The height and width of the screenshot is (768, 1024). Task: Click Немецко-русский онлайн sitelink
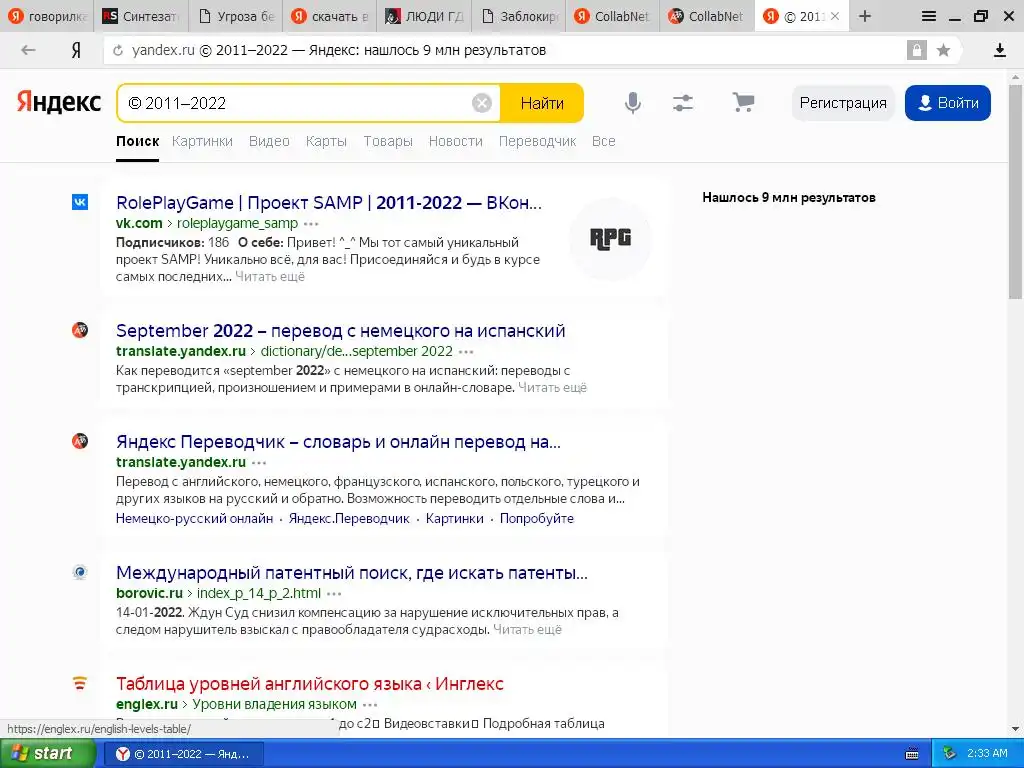coord(195,519)
